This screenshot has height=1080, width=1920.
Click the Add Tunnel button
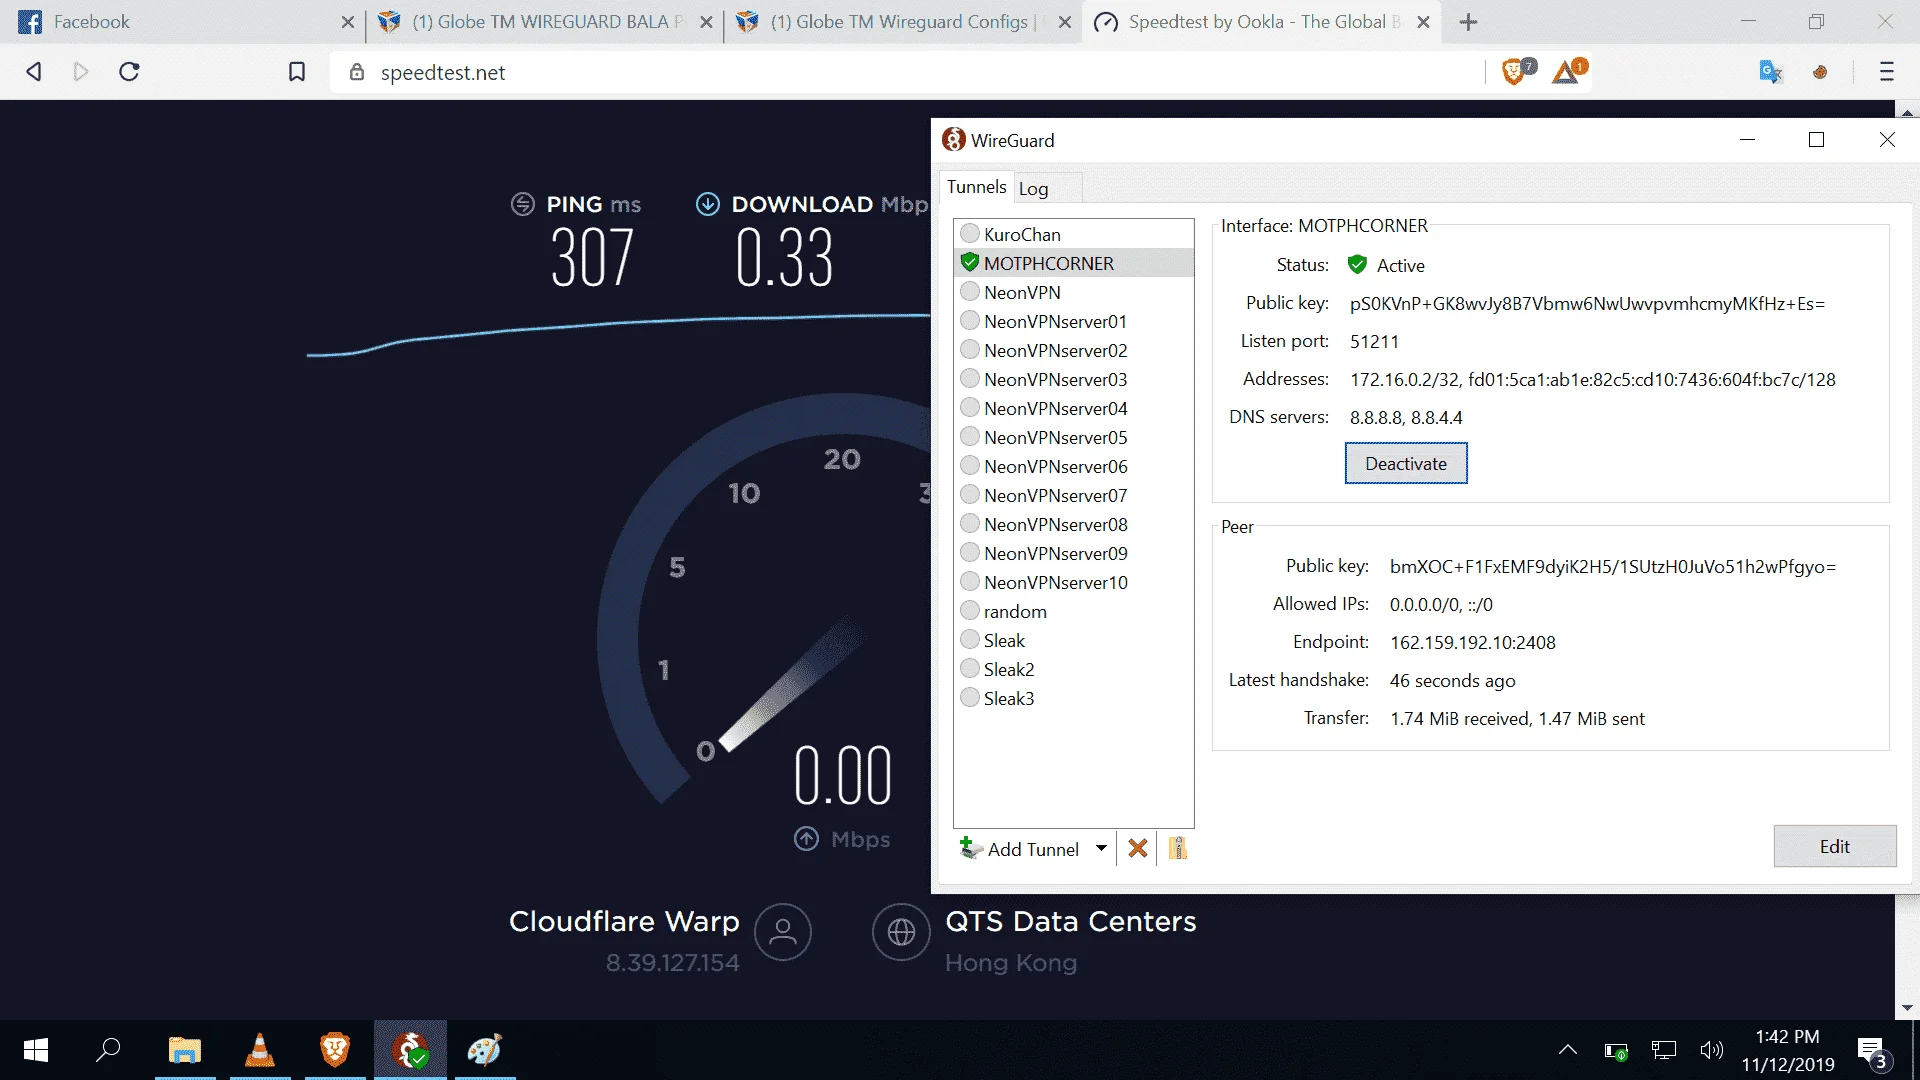tap(1019, 848)
